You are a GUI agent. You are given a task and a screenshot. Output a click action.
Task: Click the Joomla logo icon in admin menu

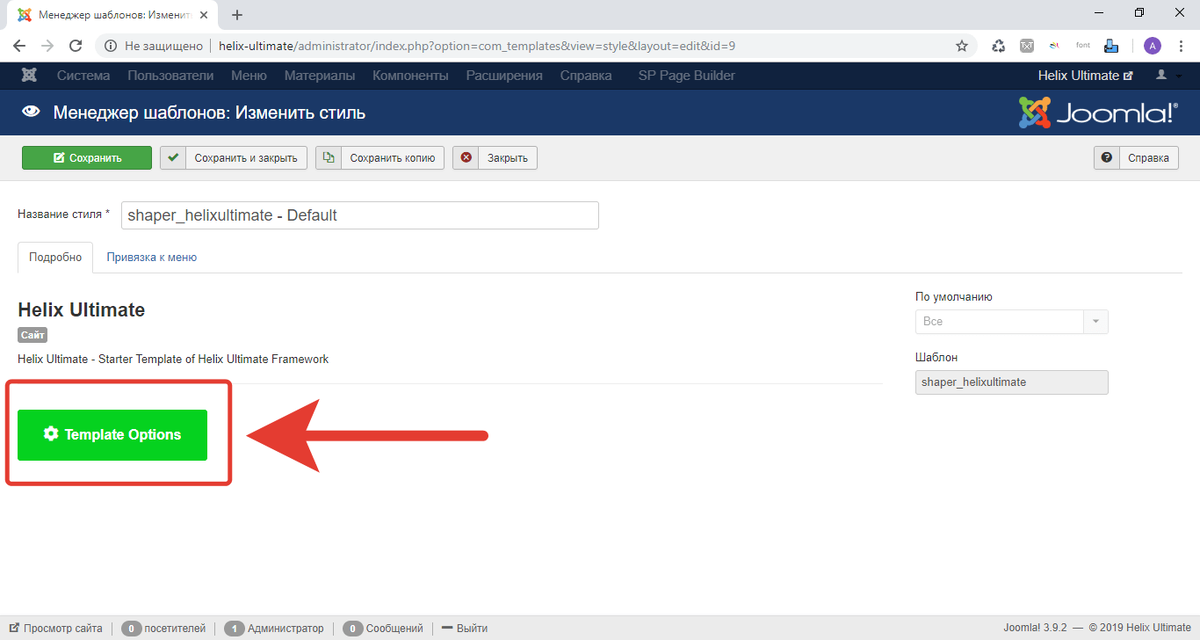[29, 76]
